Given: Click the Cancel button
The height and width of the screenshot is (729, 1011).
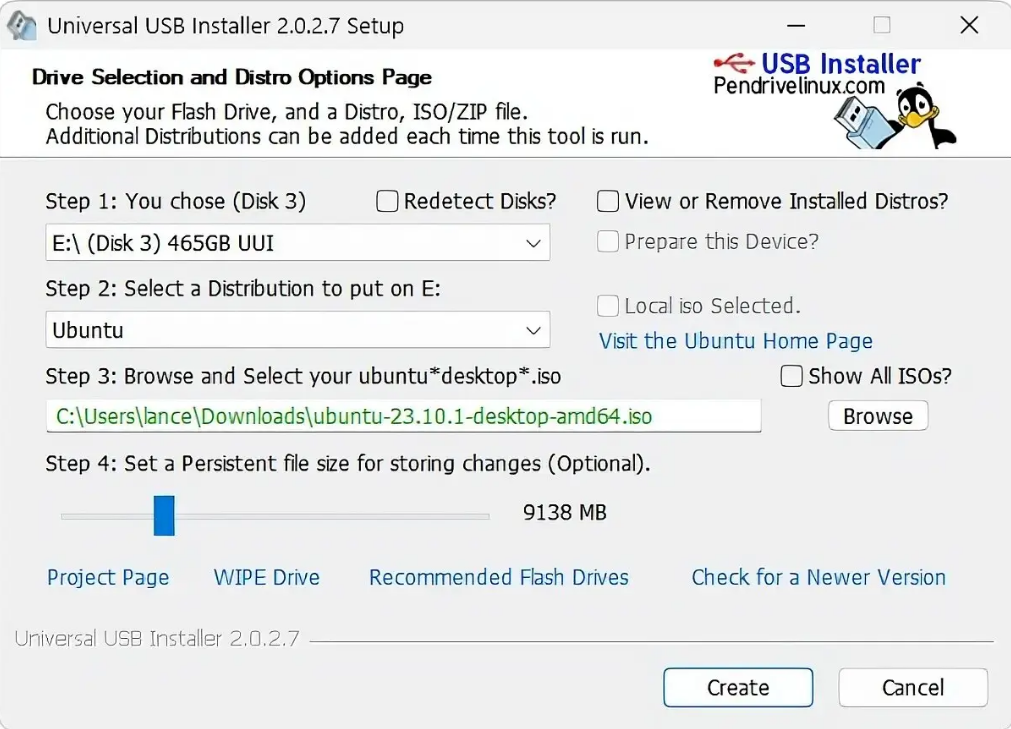Looking at the screenshot, I should 912,687.
